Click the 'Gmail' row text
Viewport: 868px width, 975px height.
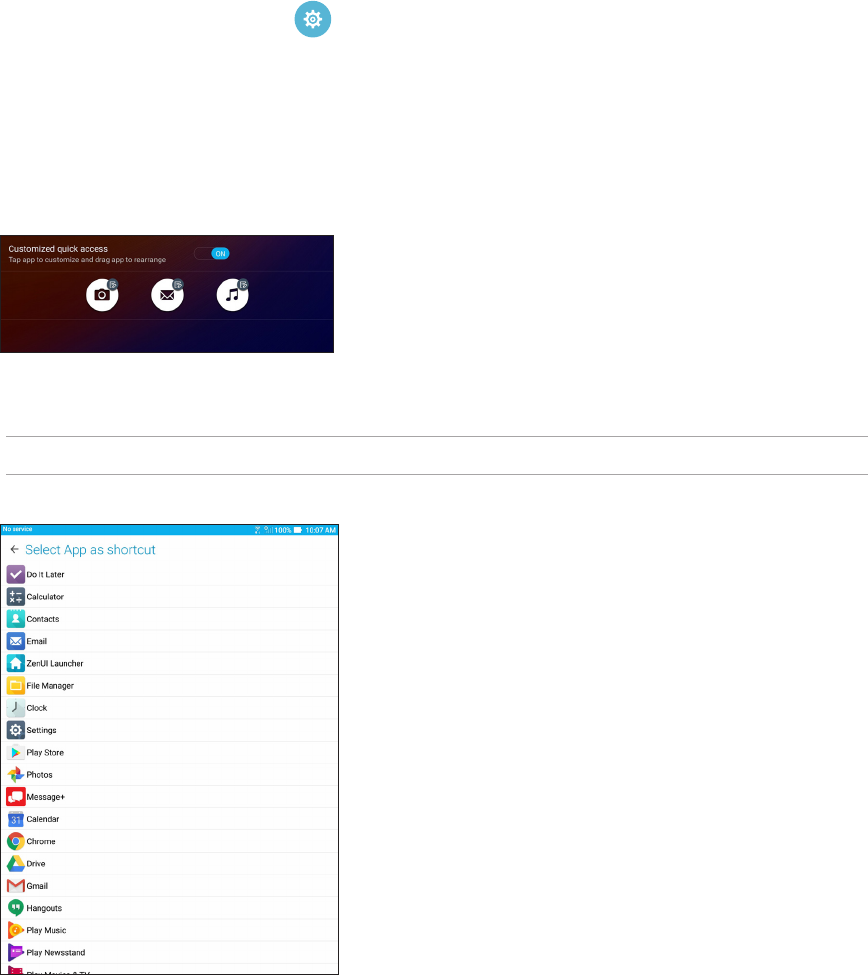tap(37, 886)
